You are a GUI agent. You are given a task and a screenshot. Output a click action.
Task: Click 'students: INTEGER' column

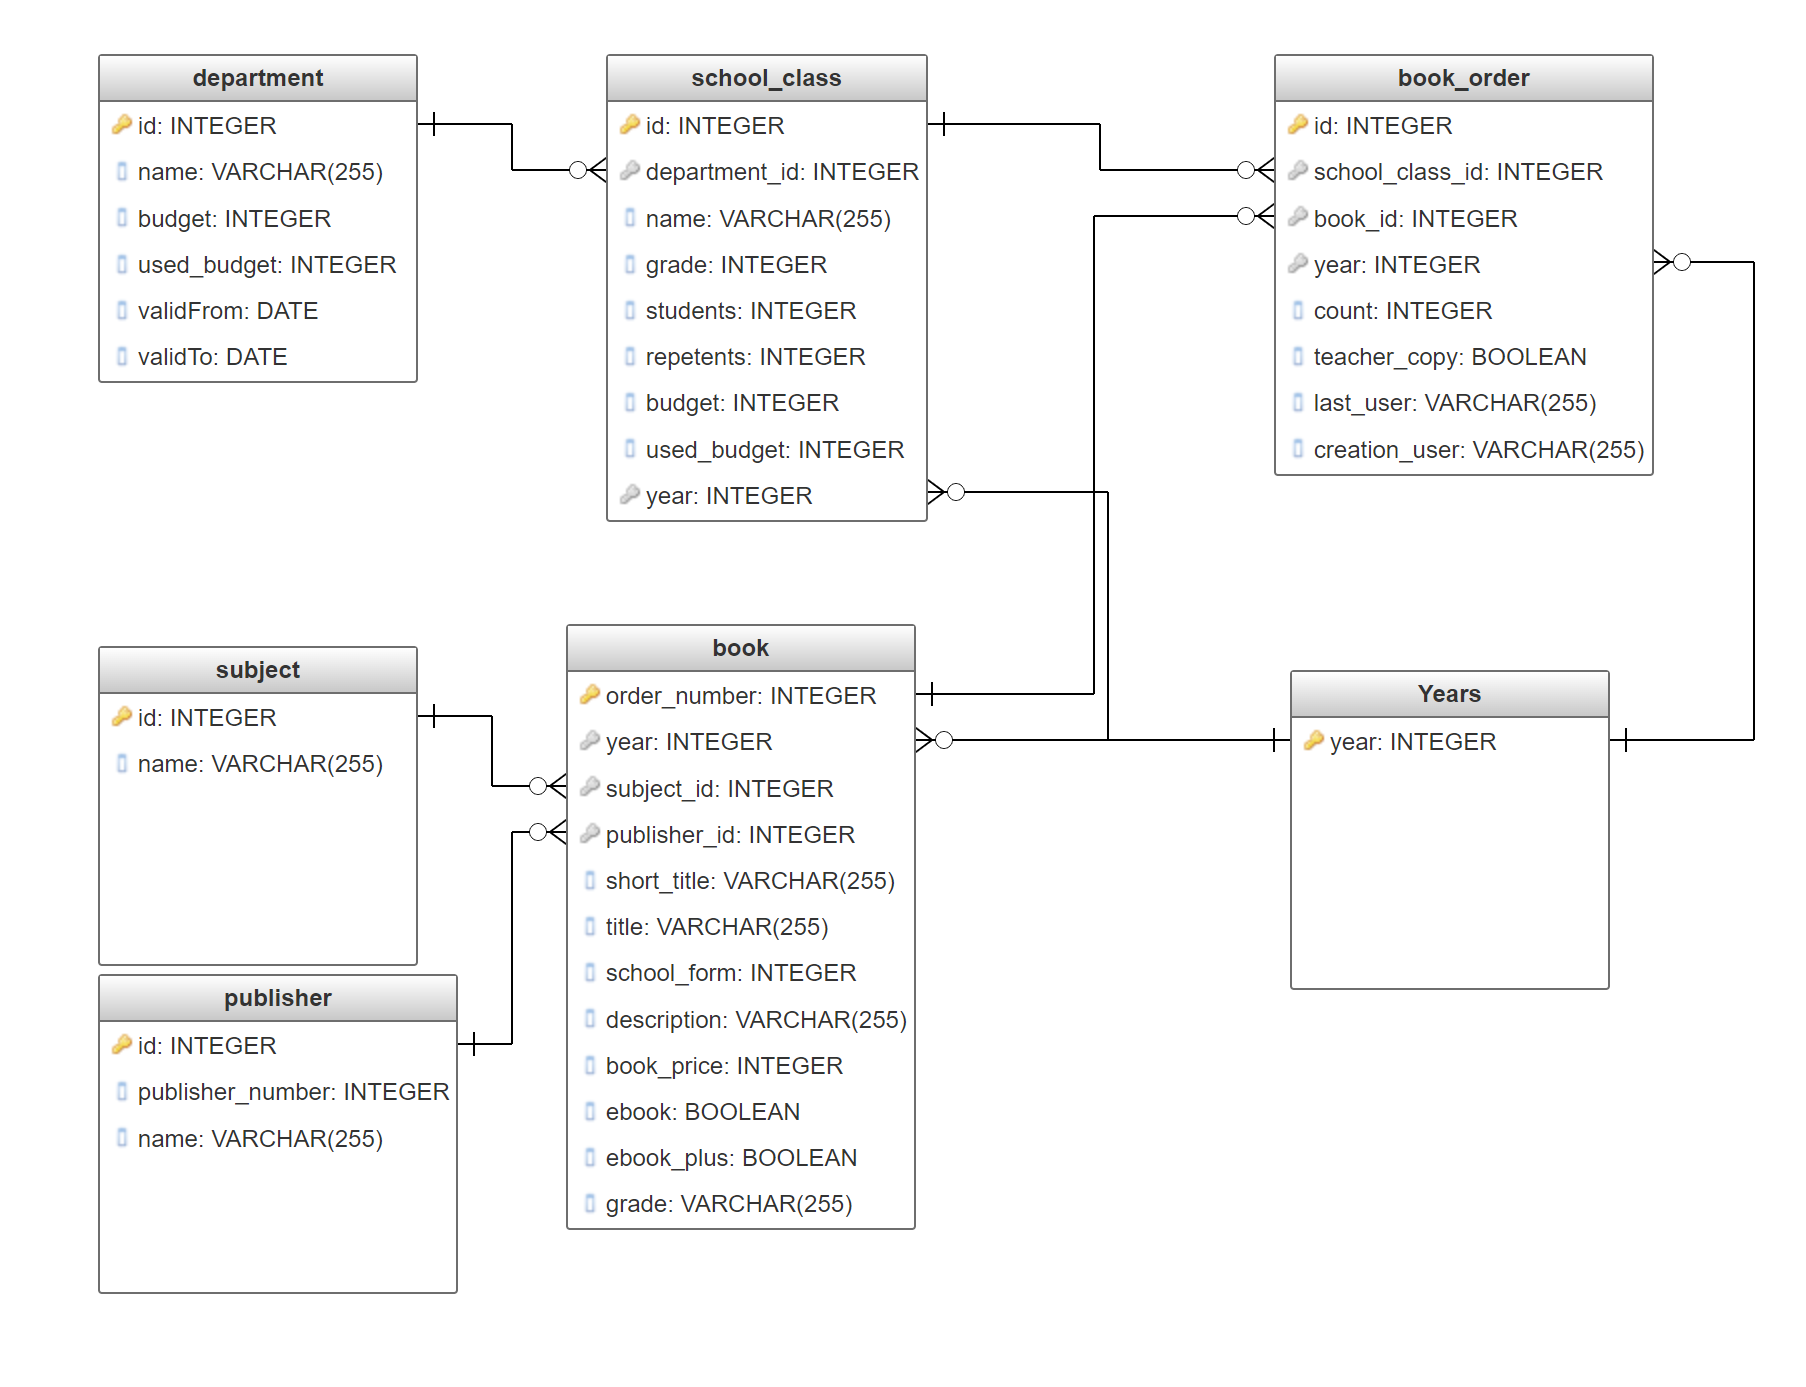[751, 311]
